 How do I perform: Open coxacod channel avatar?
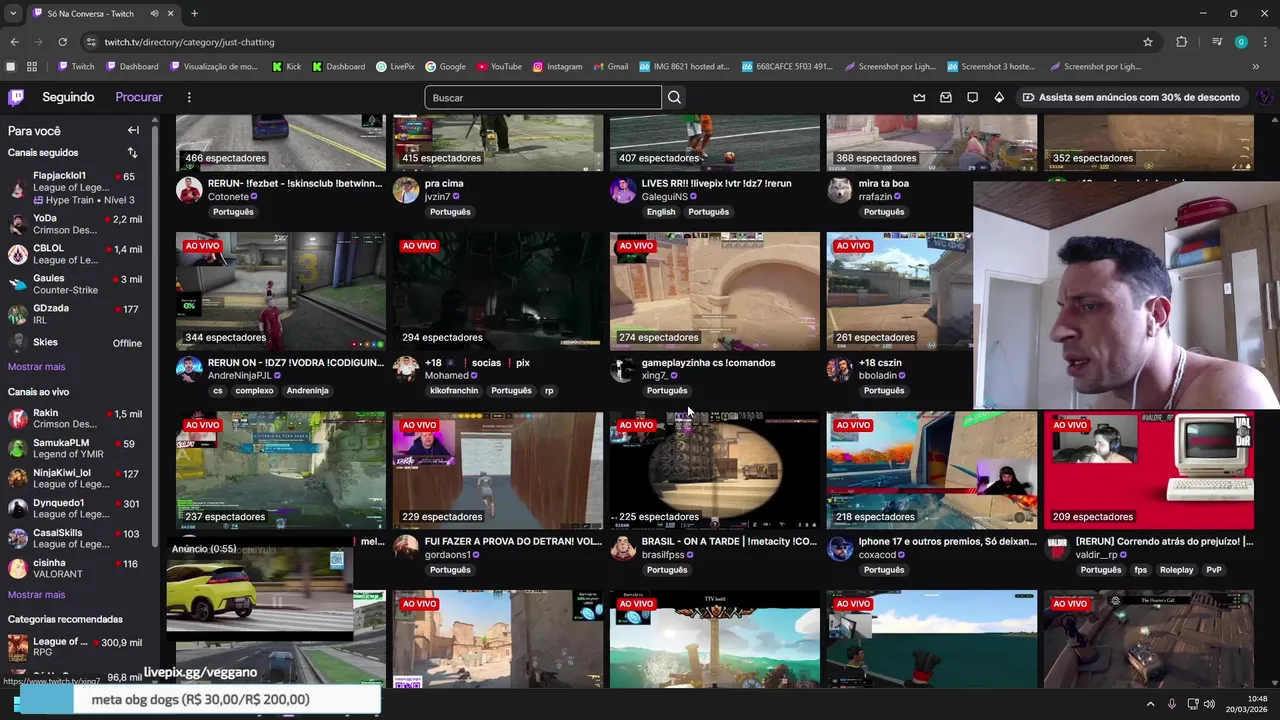(840, 548)
